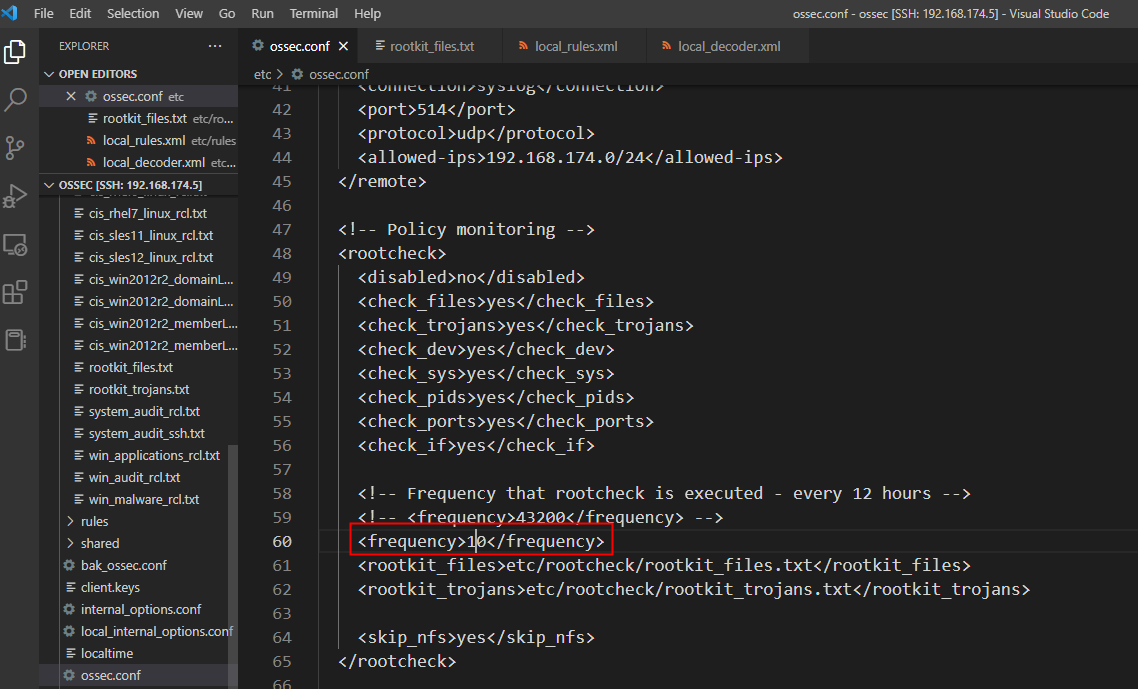Image resolution: width=1138 pixels, height=689 pixels.
Task: Open the View menu
Action: coord(189,13)
